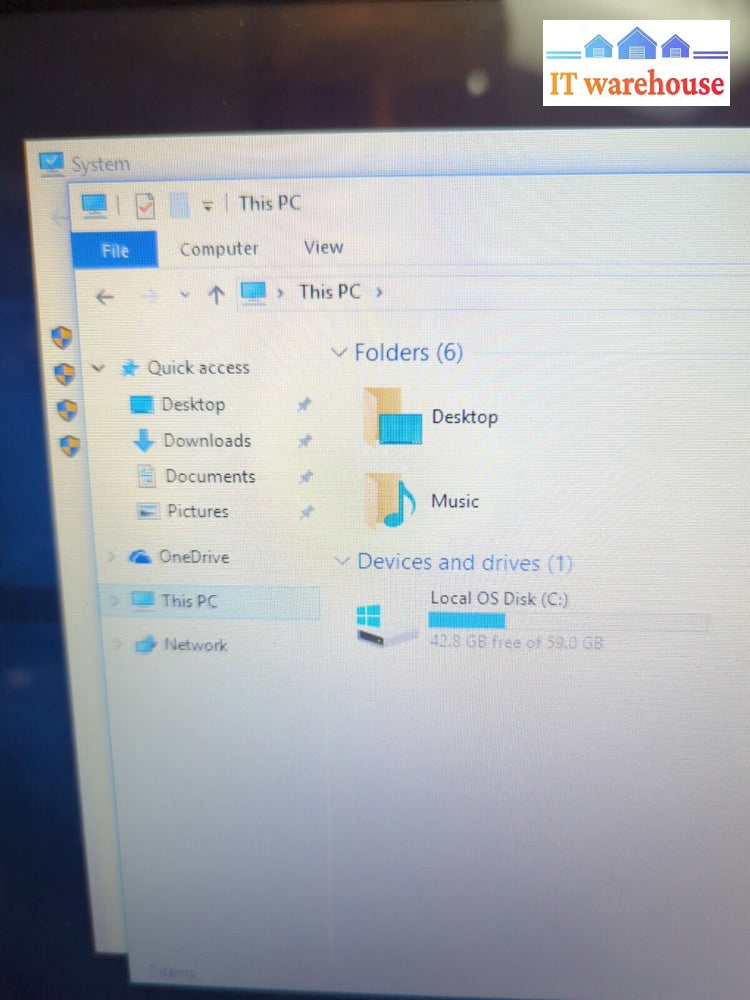Open the Music folder icon
The width and height of the screenshot is (750, 1000).
coord(390,501)
